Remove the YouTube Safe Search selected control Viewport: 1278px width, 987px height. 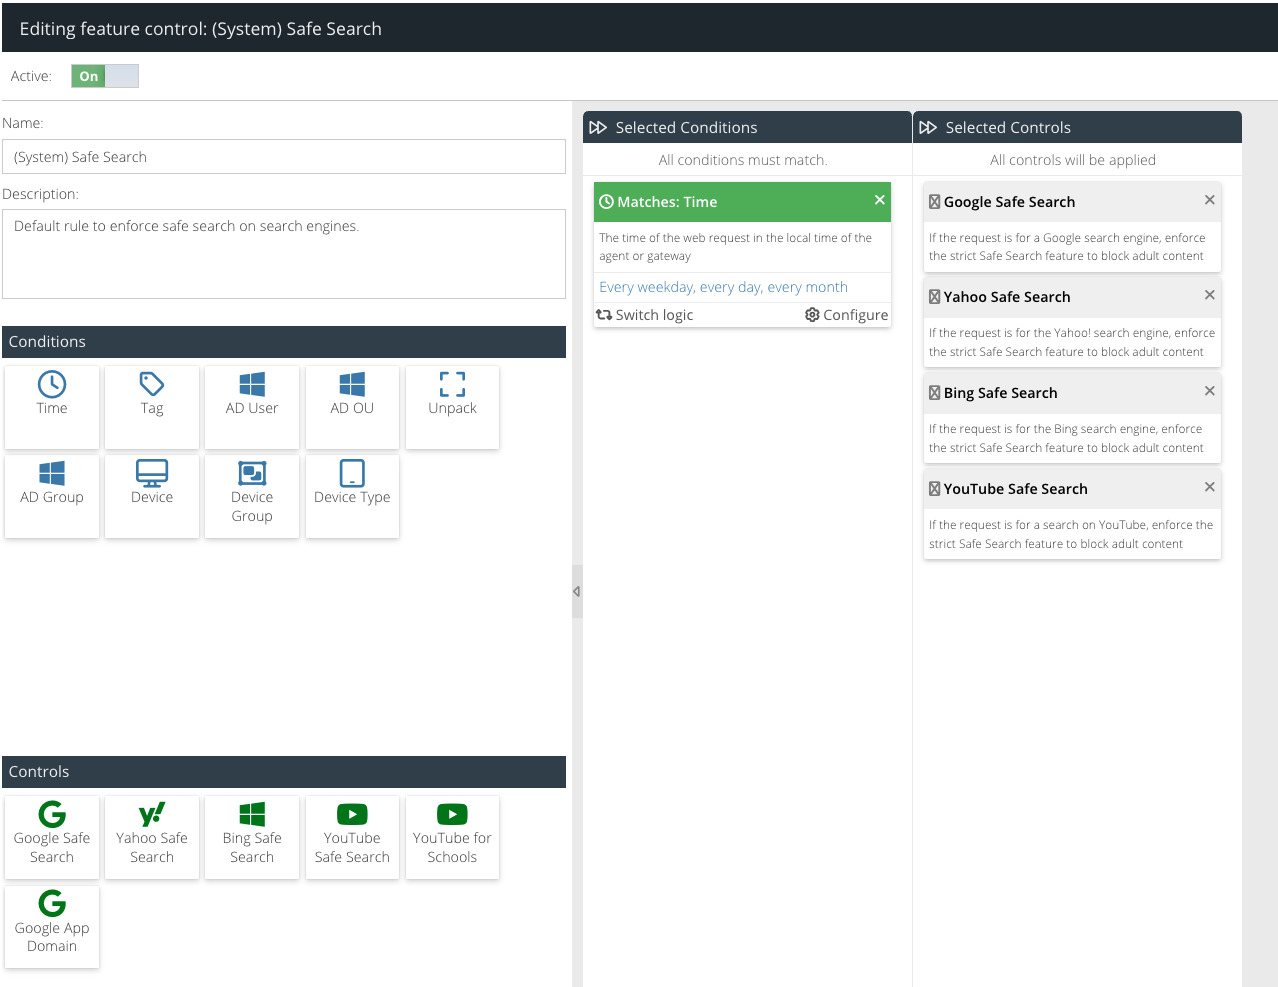point(1210,487)
